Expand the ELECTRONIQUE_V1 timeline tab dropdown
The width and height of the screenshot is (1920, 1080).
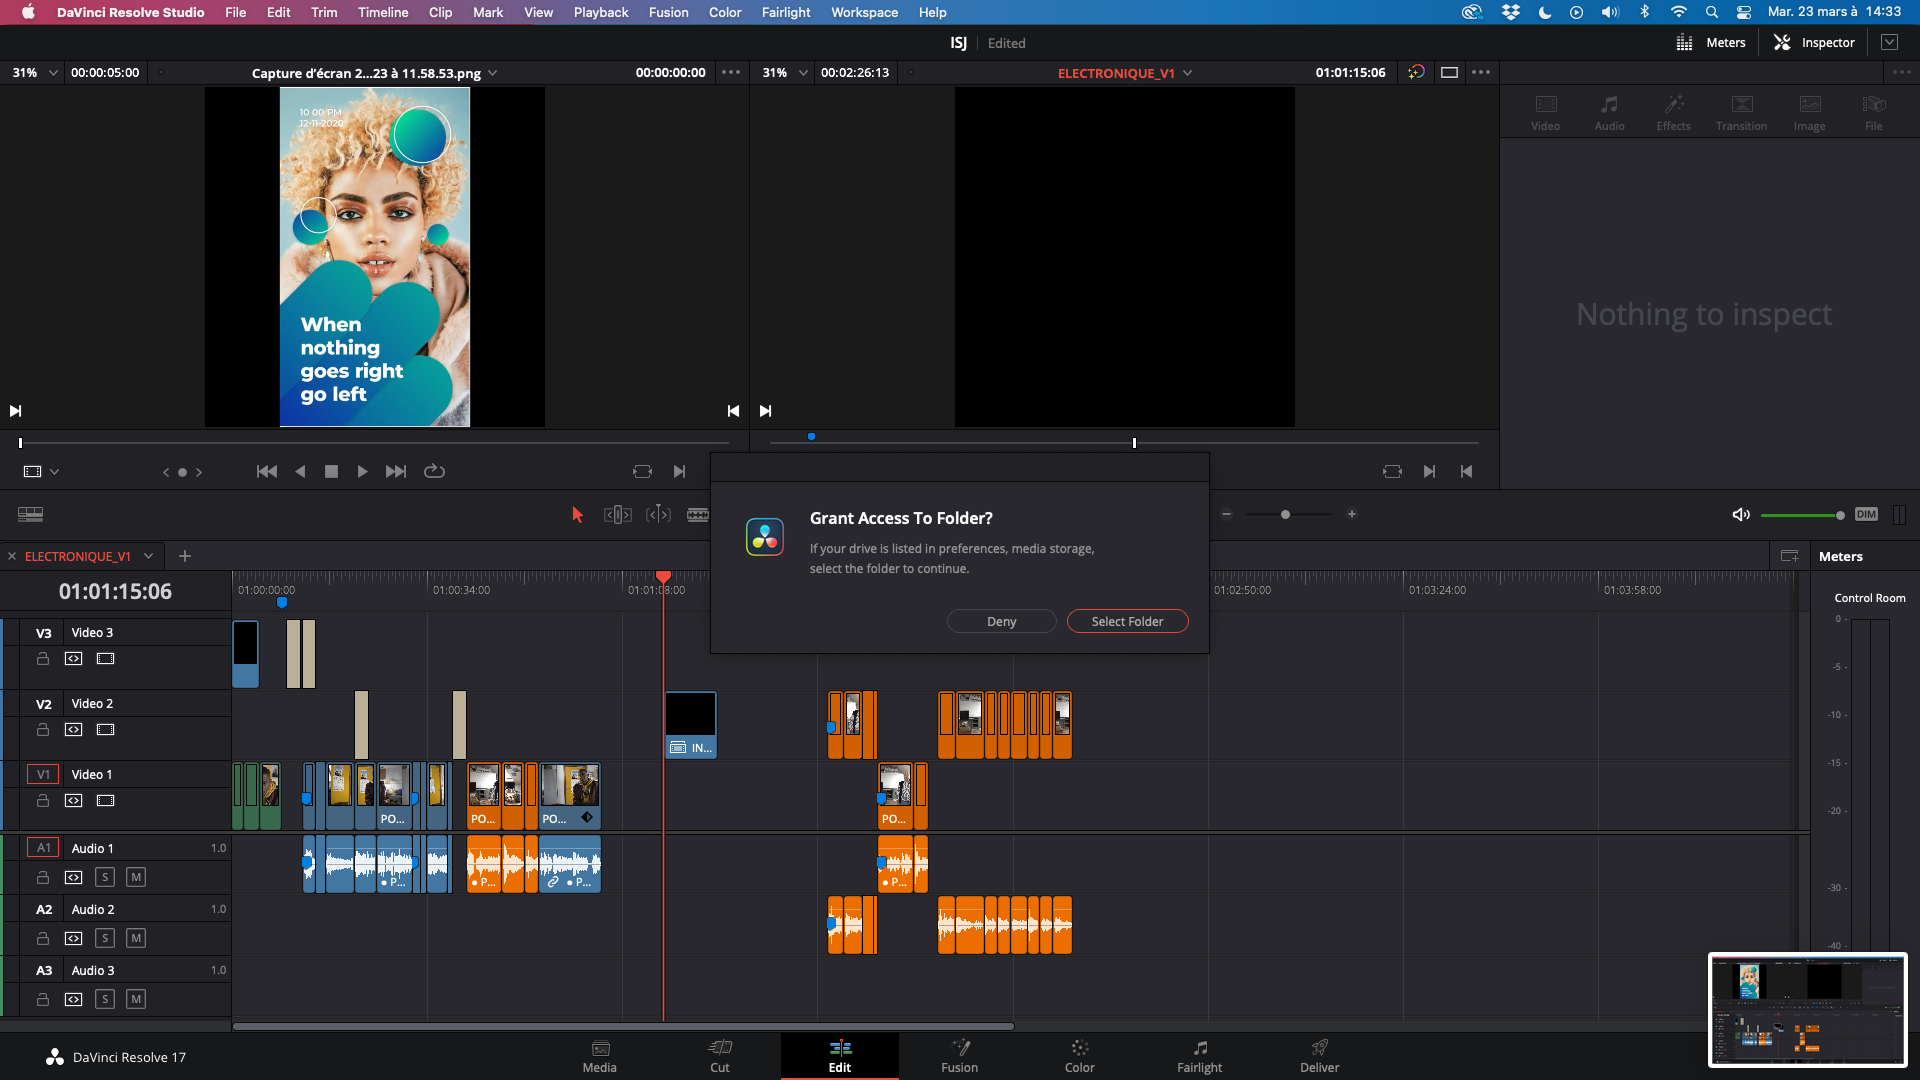click(148, 556)
